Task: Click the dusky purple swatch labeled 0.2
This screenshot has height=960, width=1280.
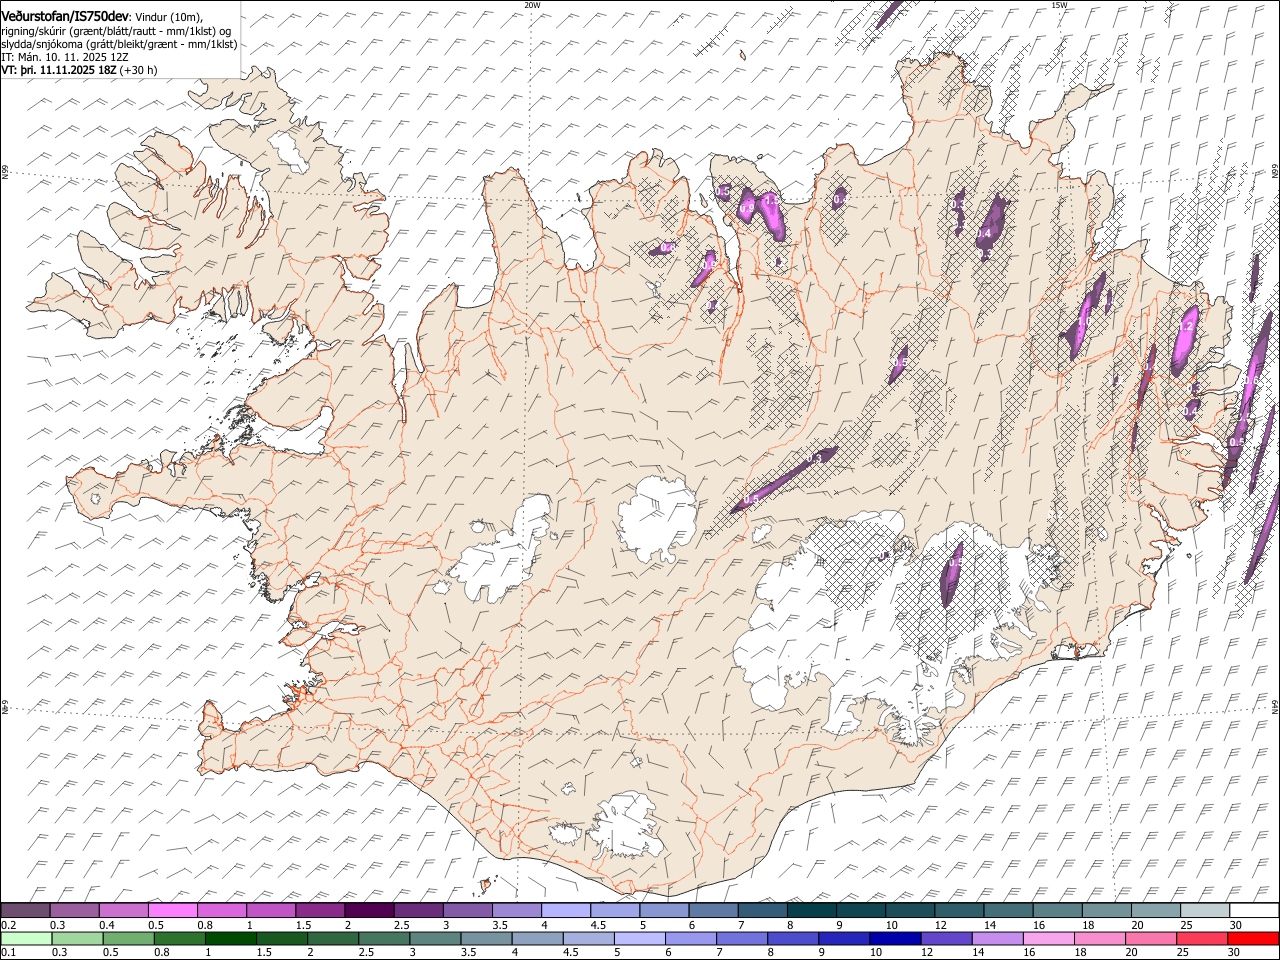Action: pos(25,911)
